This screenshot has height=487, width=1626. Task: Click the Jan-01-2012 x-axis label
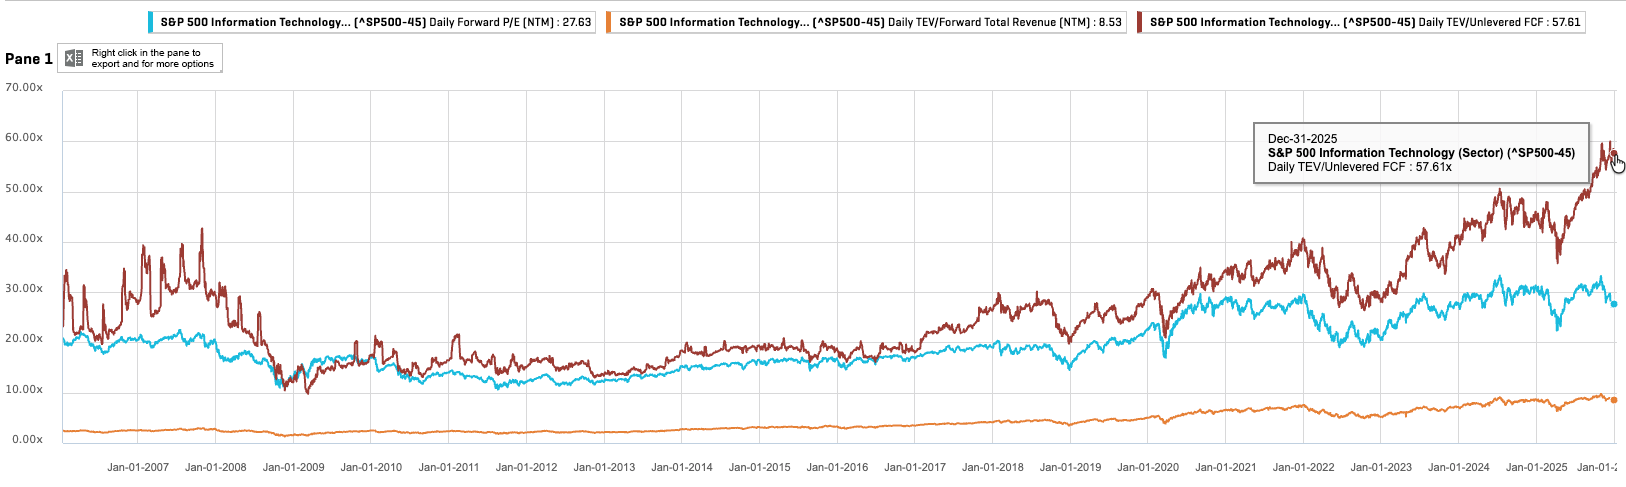coord(527,467)
